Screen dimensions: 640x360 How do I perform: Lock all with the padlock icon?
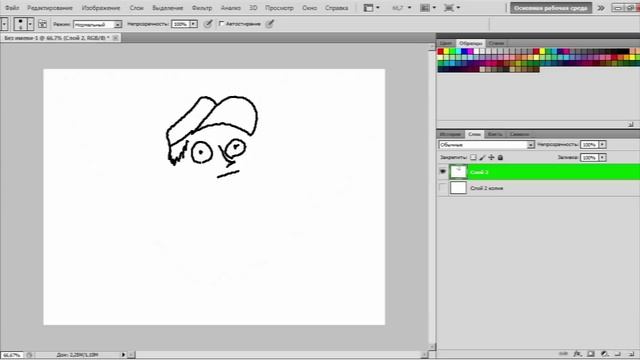pyautogui.click(x=500, y=157)
